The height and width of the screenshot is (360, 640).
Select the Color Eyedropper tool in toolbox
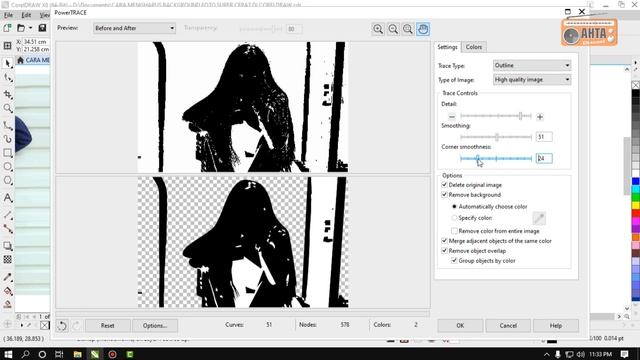[8, 277]
